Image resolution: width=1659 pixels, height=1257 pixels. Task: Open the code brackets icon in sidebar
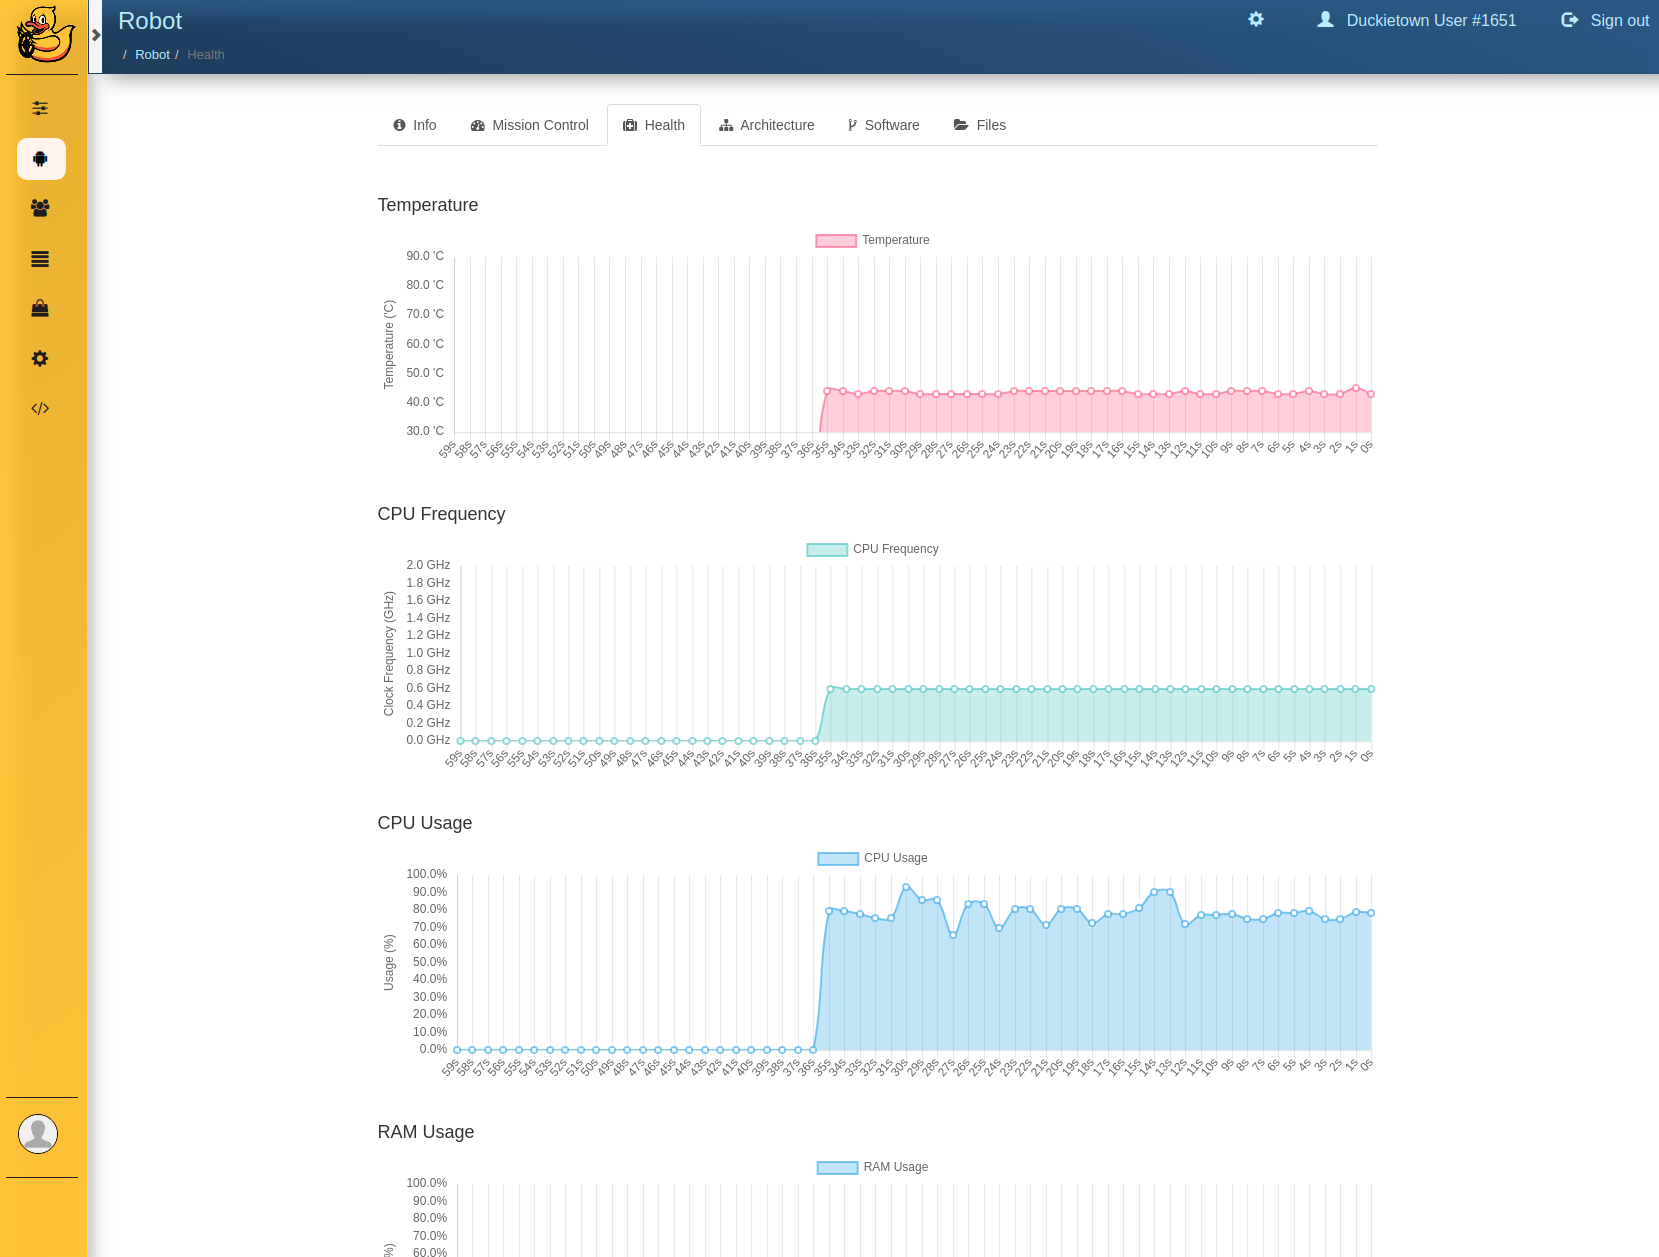40,408
